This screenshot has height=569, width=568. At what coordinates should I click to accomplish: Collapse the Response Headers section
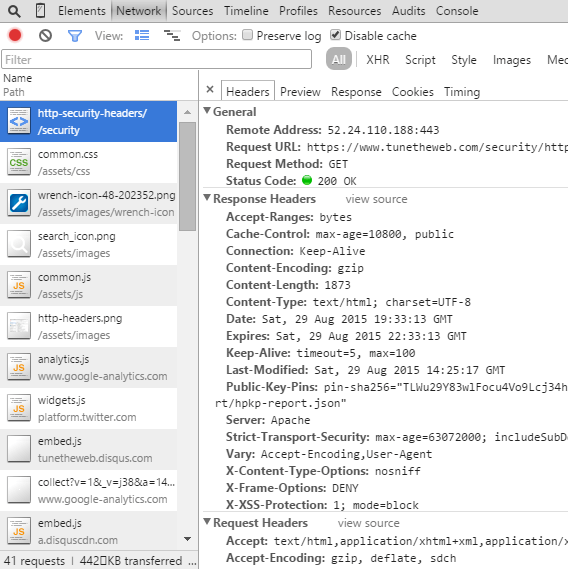pos(207,198)
